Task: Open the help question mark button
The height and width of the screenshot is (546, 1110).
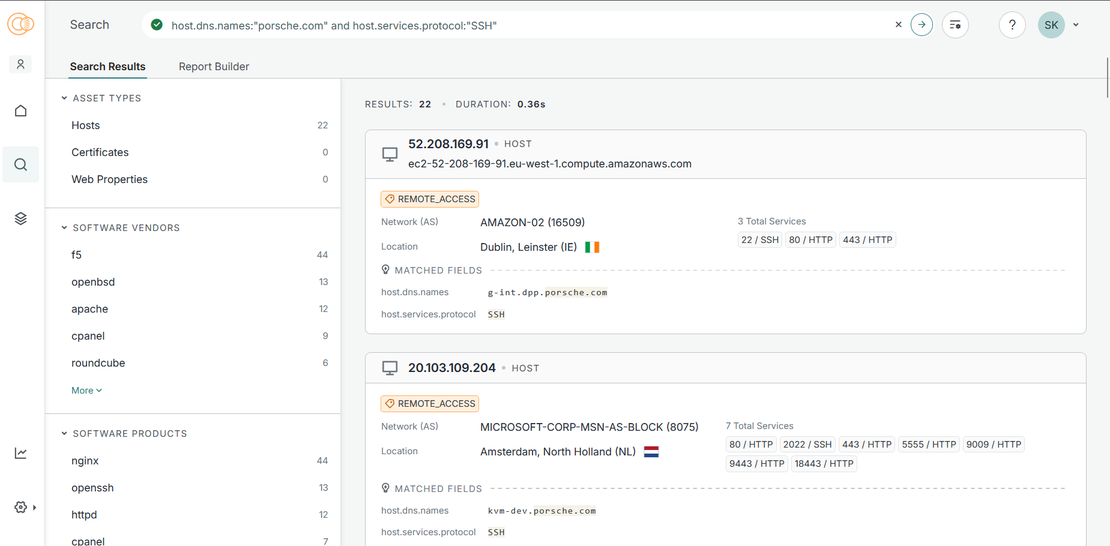Action: (x=1012, y=25)
